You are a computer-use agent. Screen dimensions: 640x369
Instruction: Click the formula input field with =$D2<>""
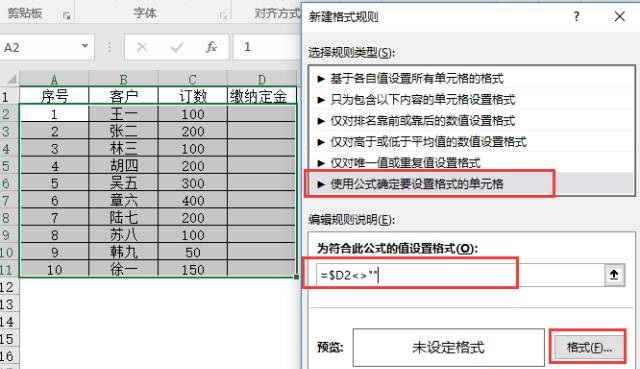[x=460, y=275]
